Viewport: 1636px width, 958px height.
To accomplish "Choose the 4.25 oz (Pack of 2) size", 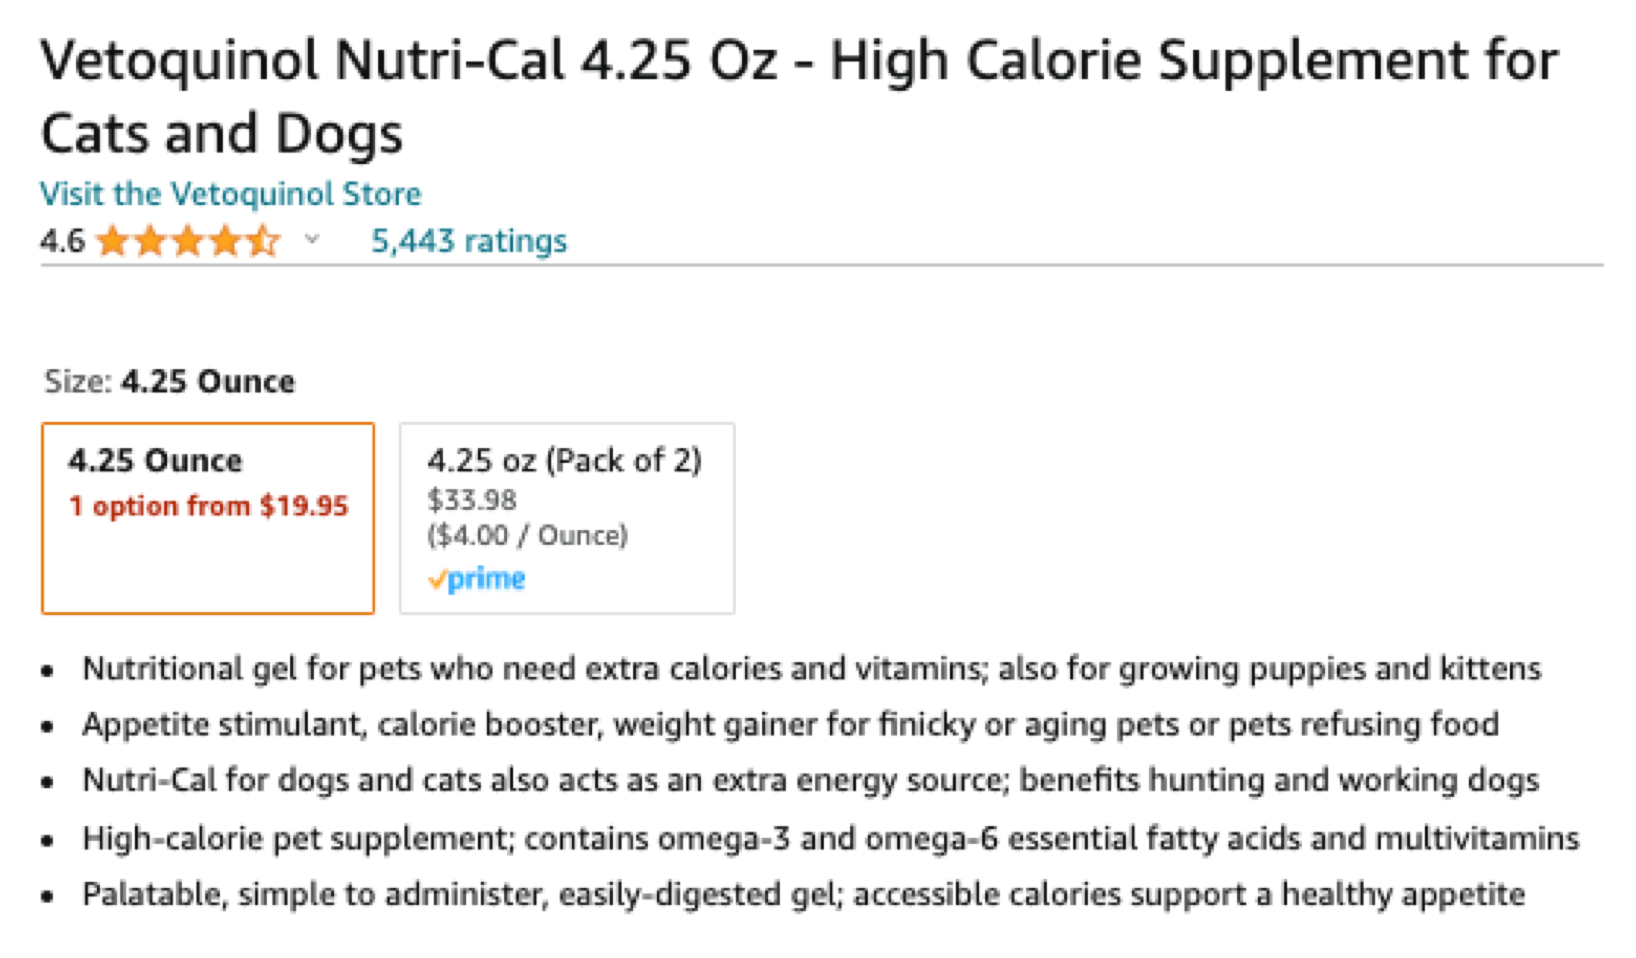I will (x=566, y=517).
